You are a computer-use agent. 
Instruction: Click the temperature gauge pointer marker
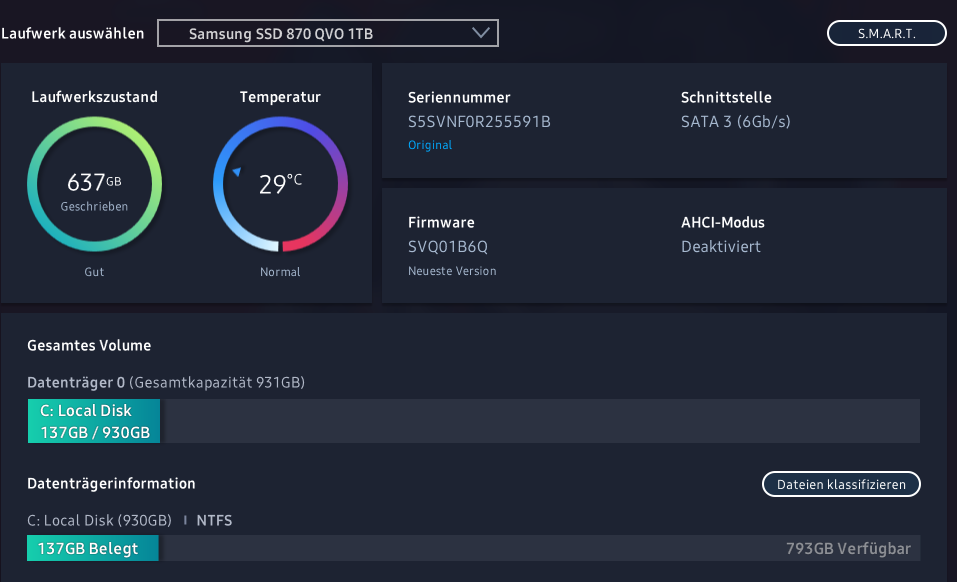click(x=237, y=172)
